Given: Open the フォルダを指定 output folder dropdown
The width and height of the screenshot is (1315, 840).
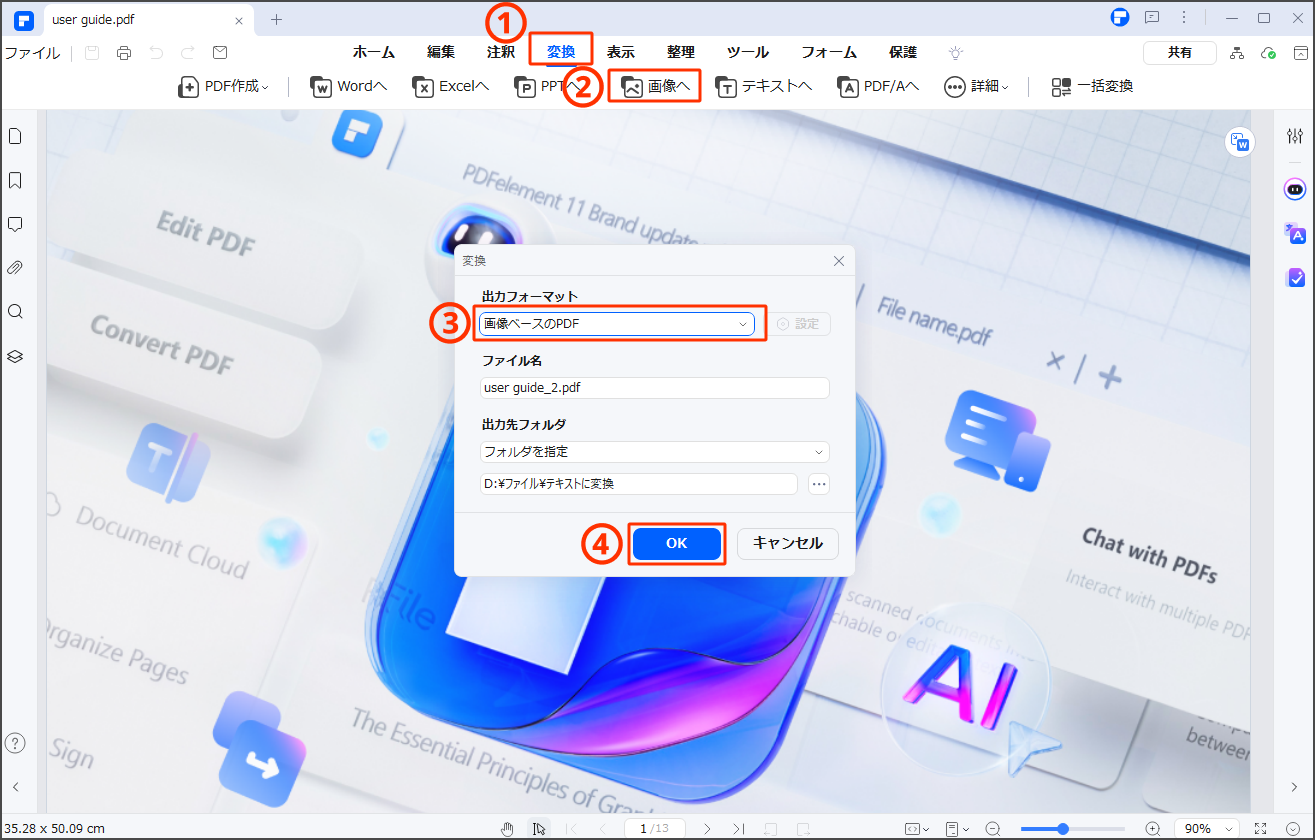Looking at the screenshot, I should pos(655,452).
